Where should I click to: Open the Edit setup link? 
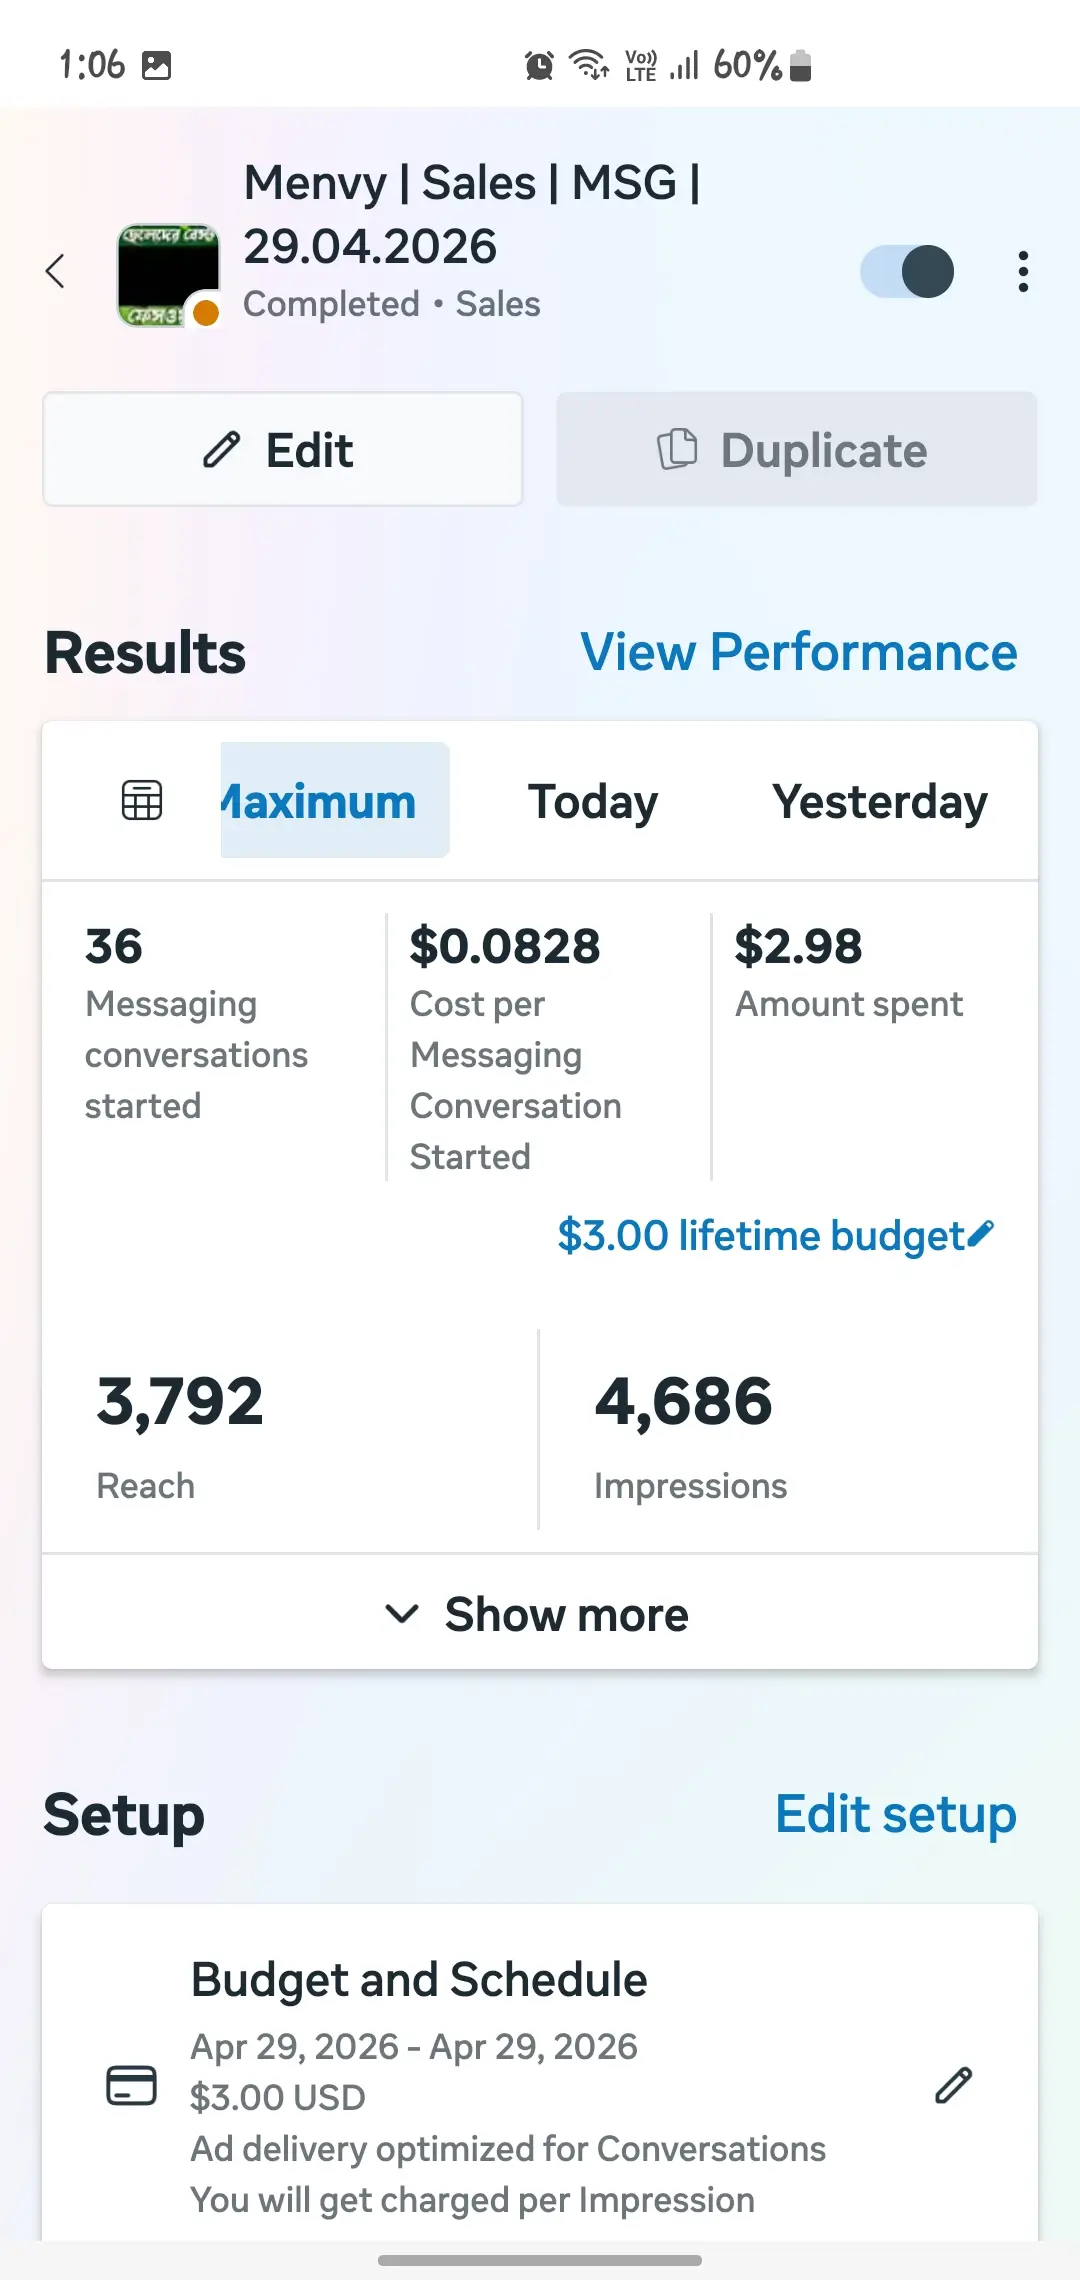pyautogui.click(x=896, y=1814)
